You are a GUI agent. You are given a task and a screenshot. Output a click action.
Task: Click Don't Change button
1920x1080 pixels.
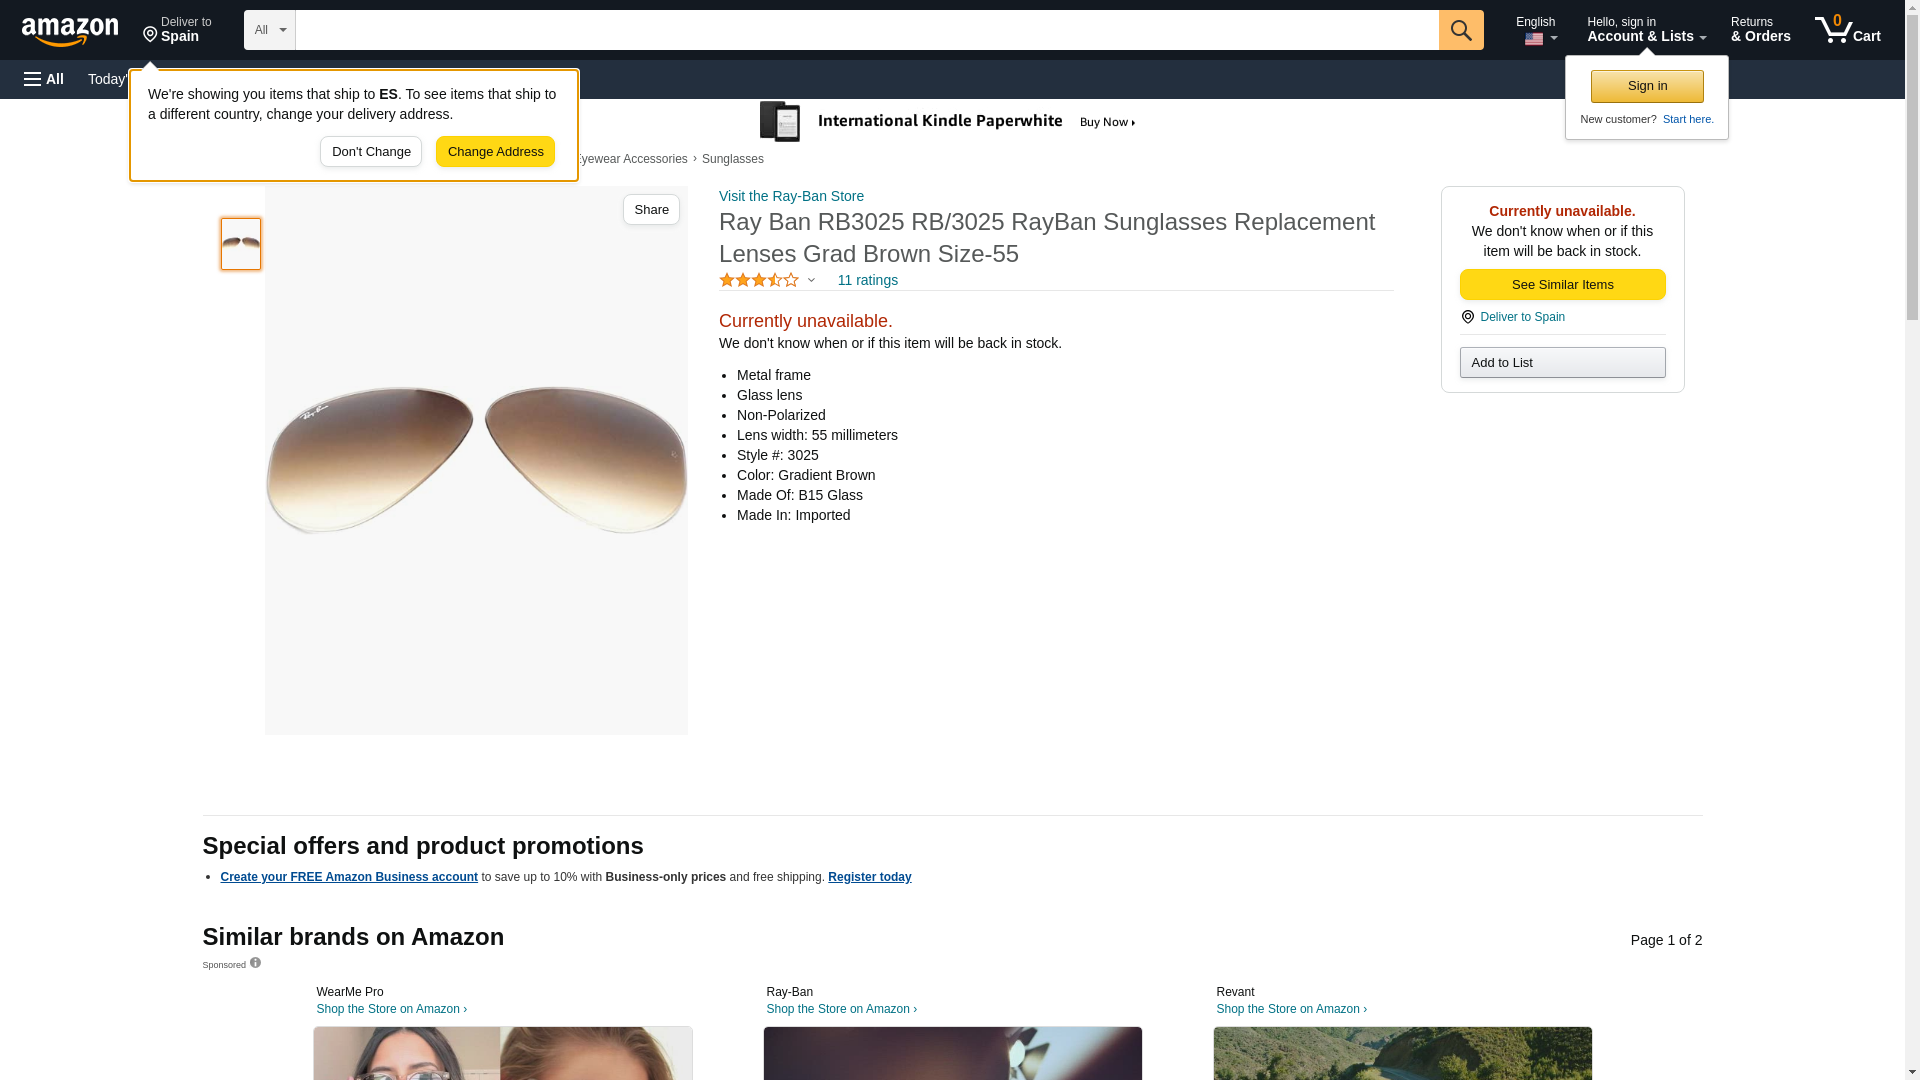click(x=371, y=152)
